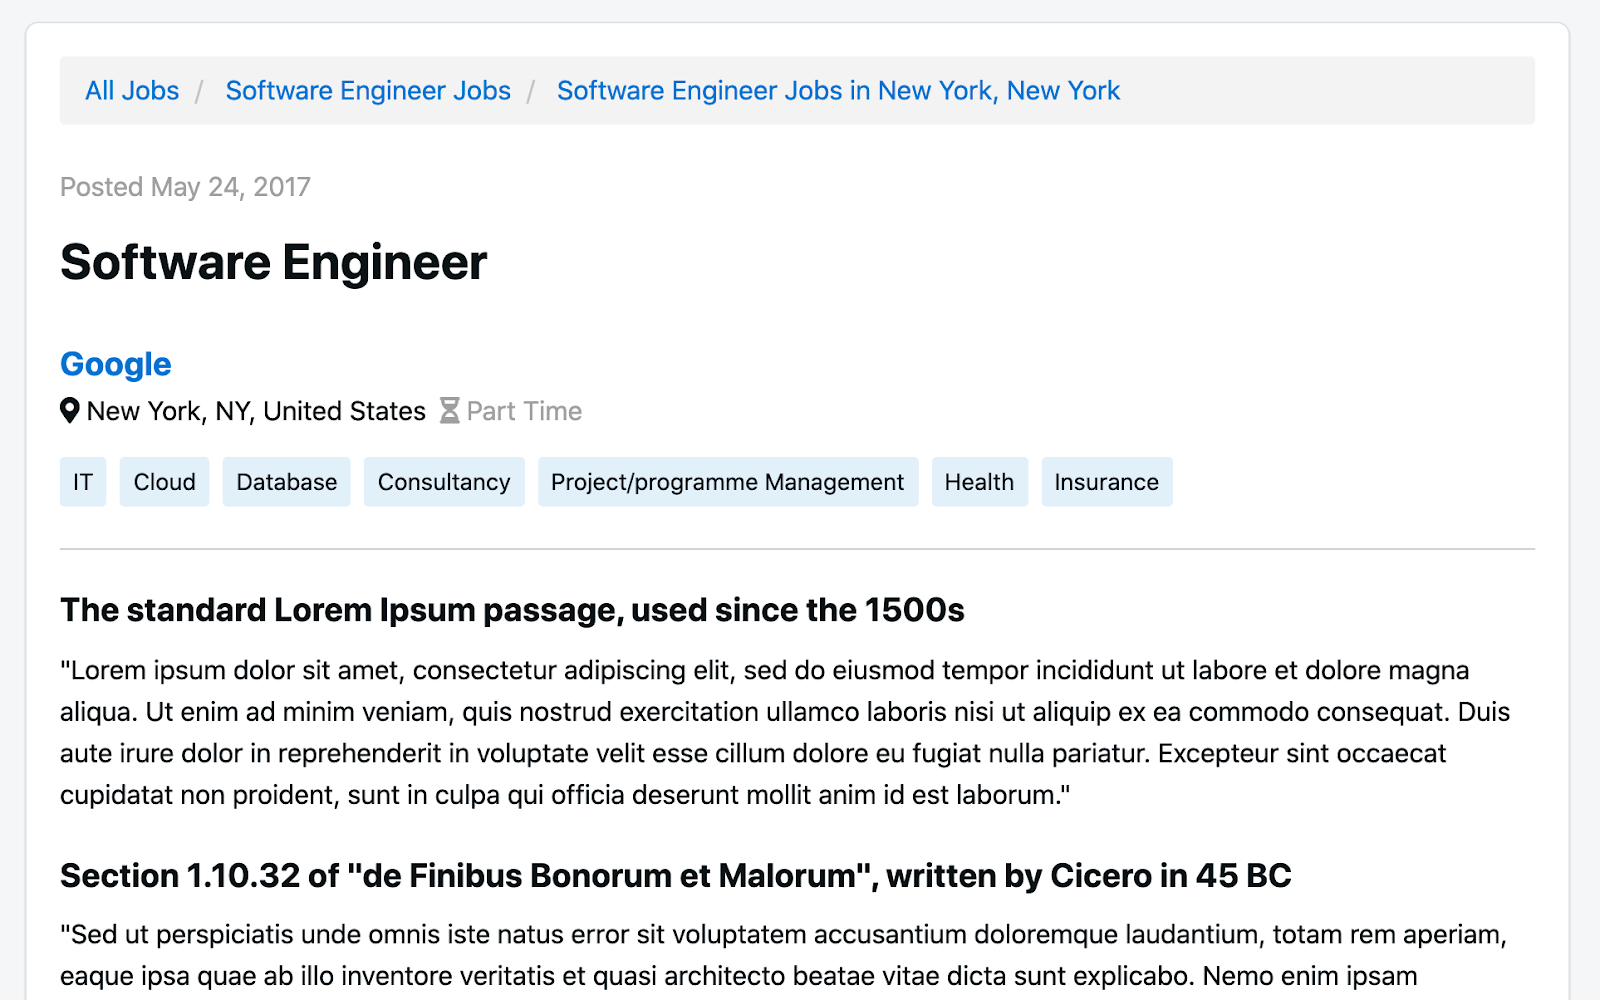Click the Part Time job type label
This screenshot has width=1600, height=1000.
click(x=524, y=411)
